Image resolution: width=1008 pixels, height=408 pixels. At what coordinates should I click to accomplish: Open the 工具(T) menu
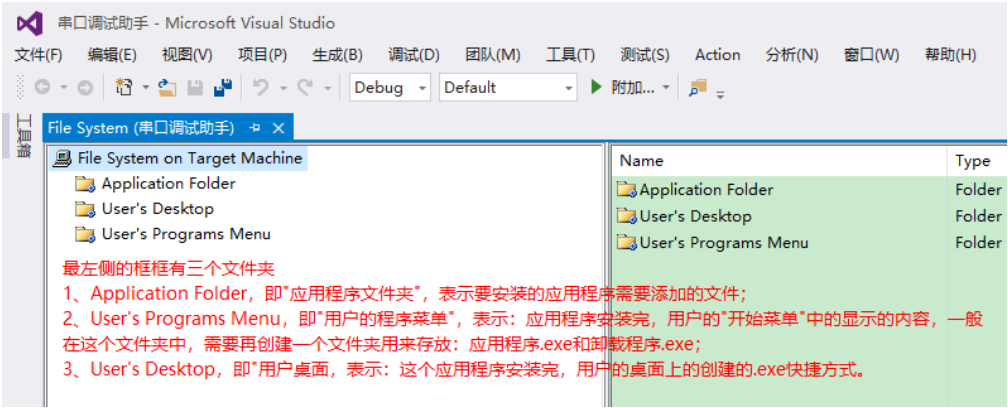point(570,55)
